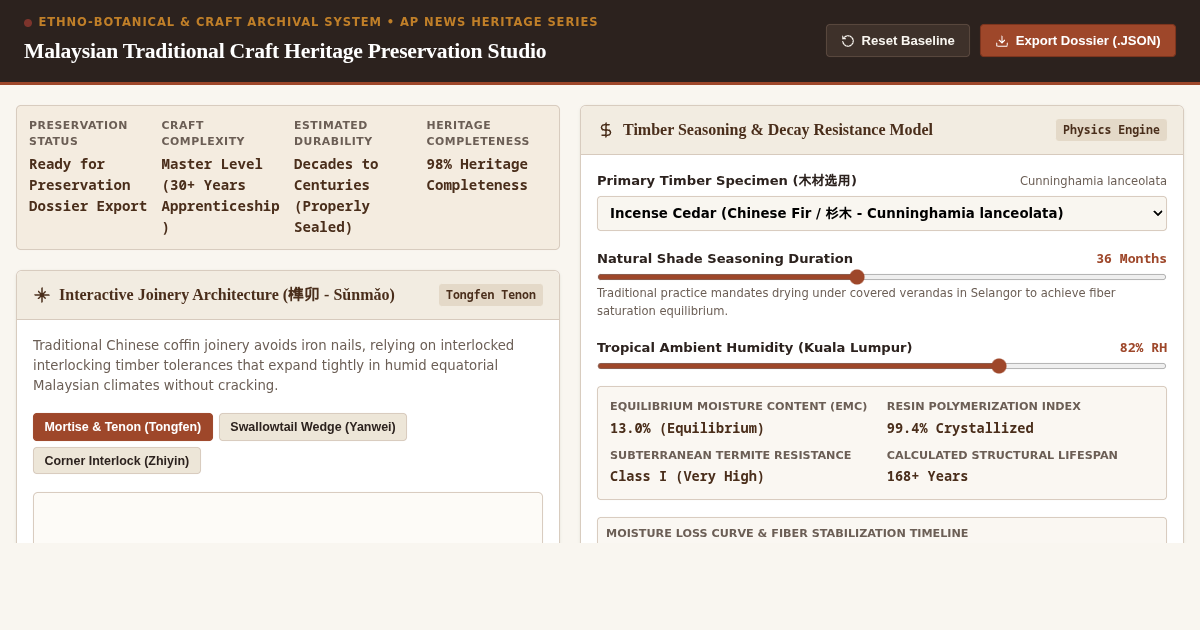Screen dimensions: 1200x630
Task: Click the '36 Months' seasoning value
Action: [1131, 259]
